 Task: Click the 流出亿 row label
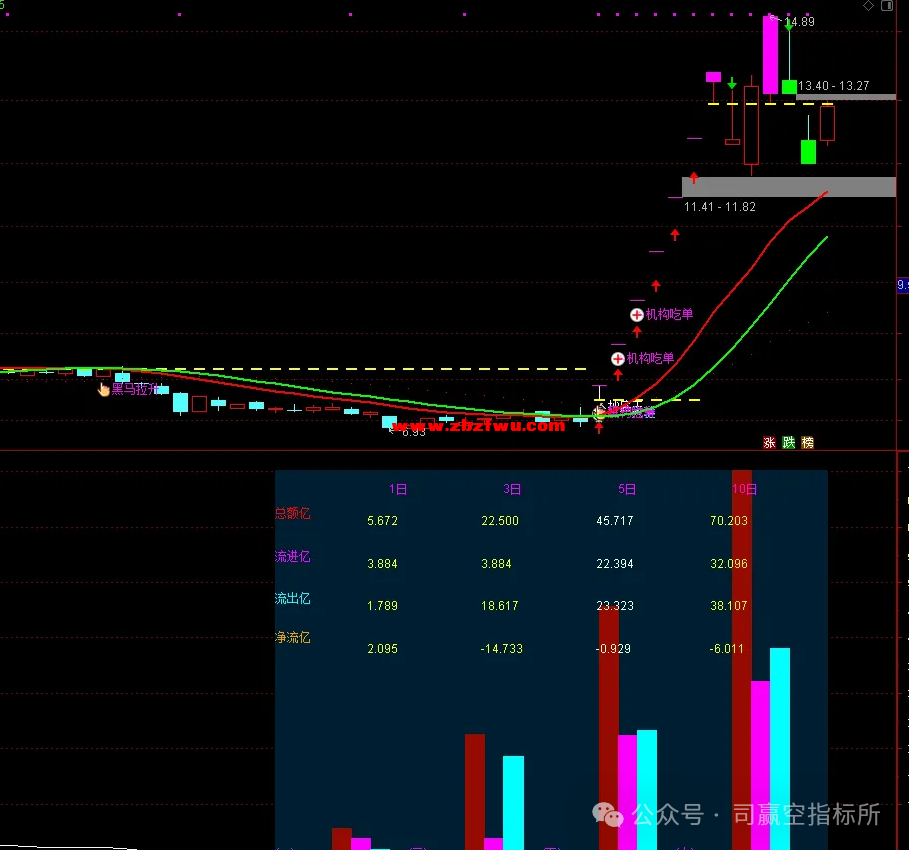[293, 599]
